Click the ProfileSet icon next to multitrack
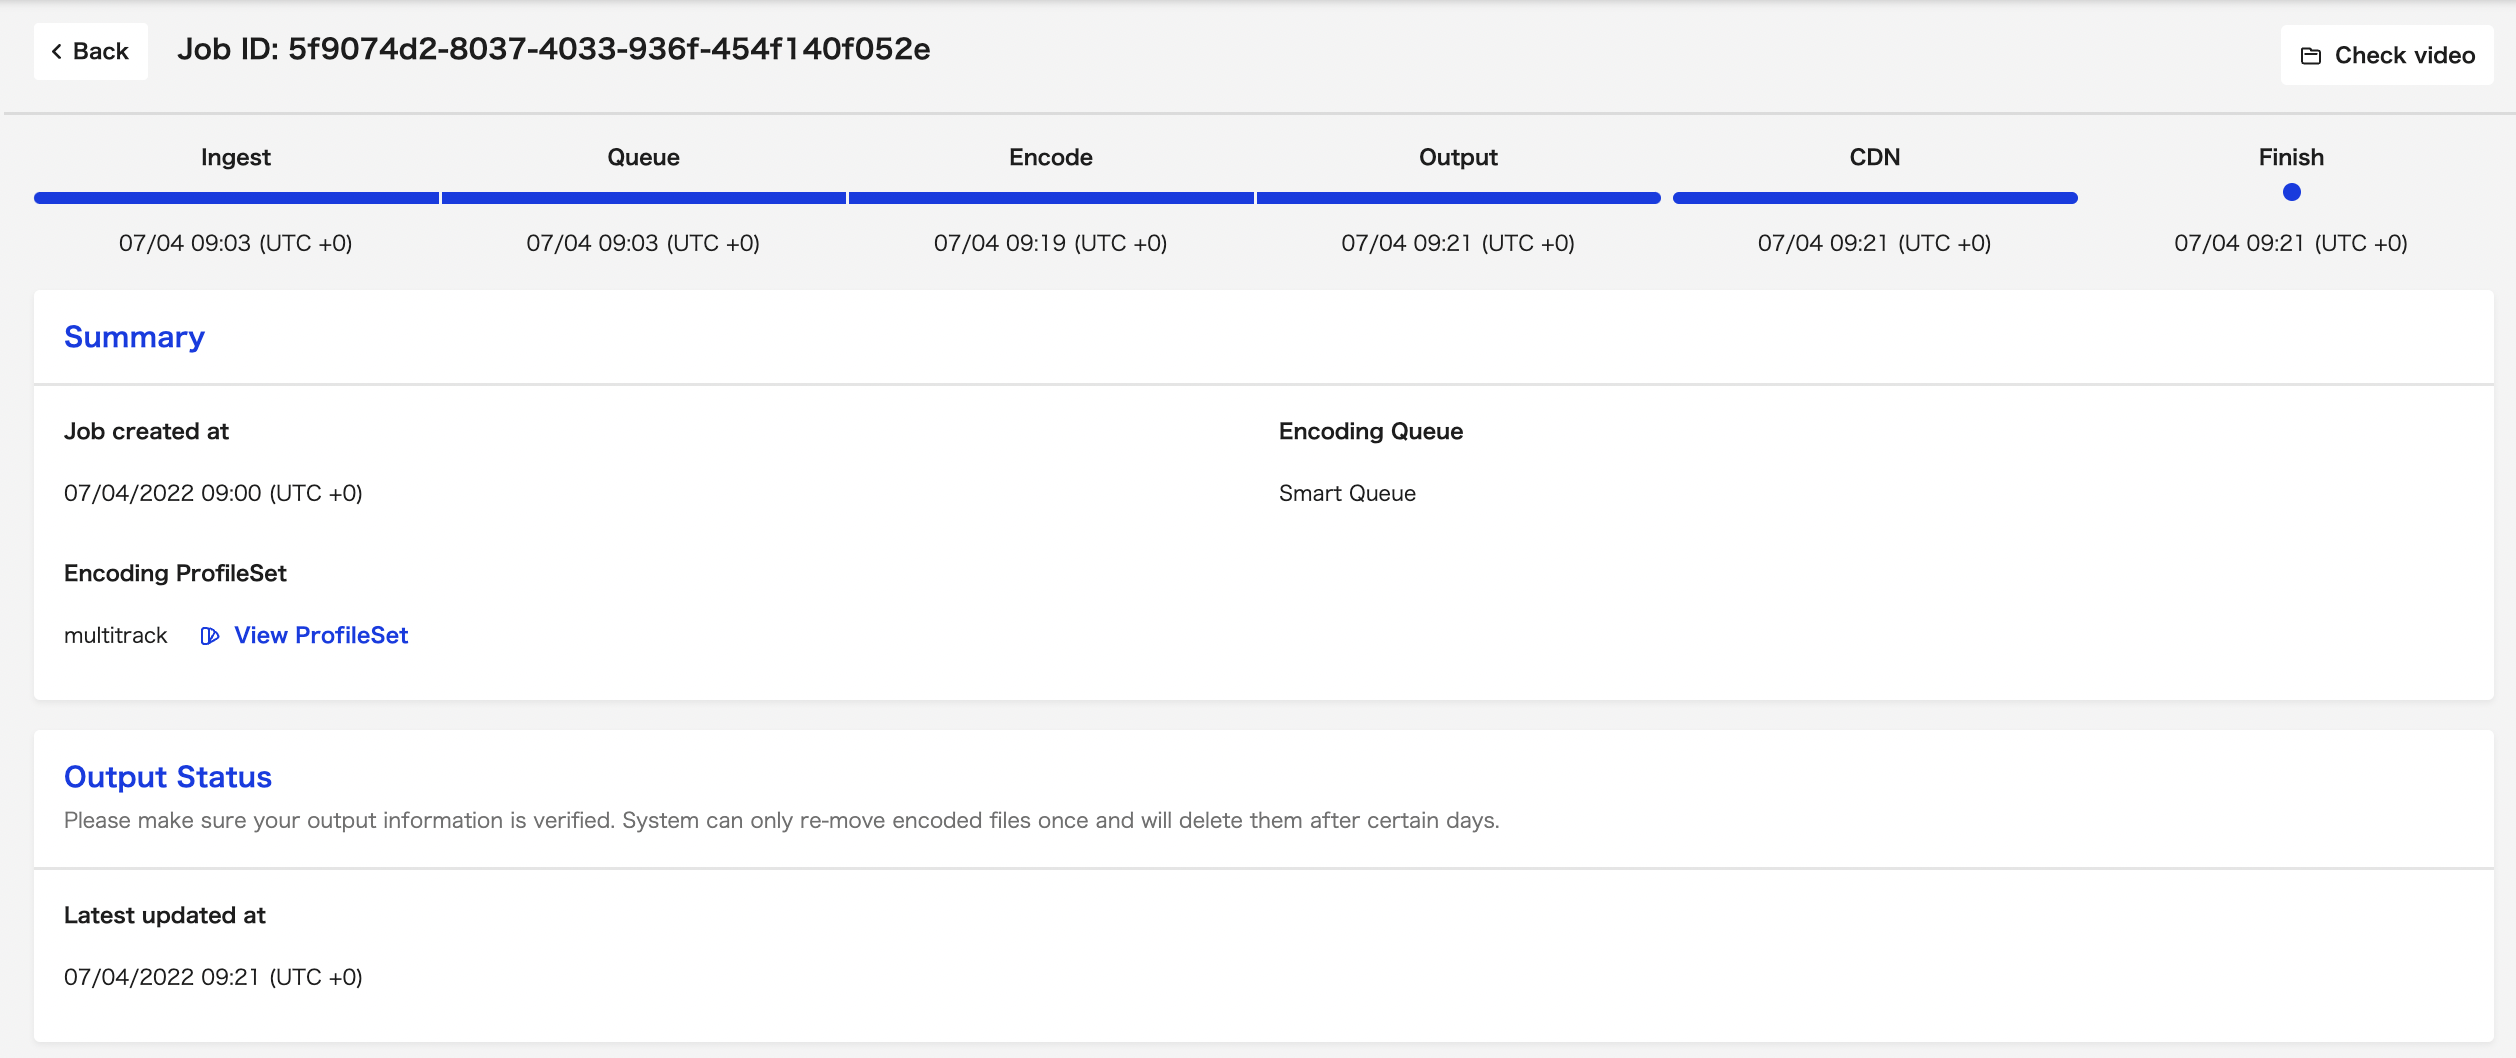 click(x=210, y=636)
